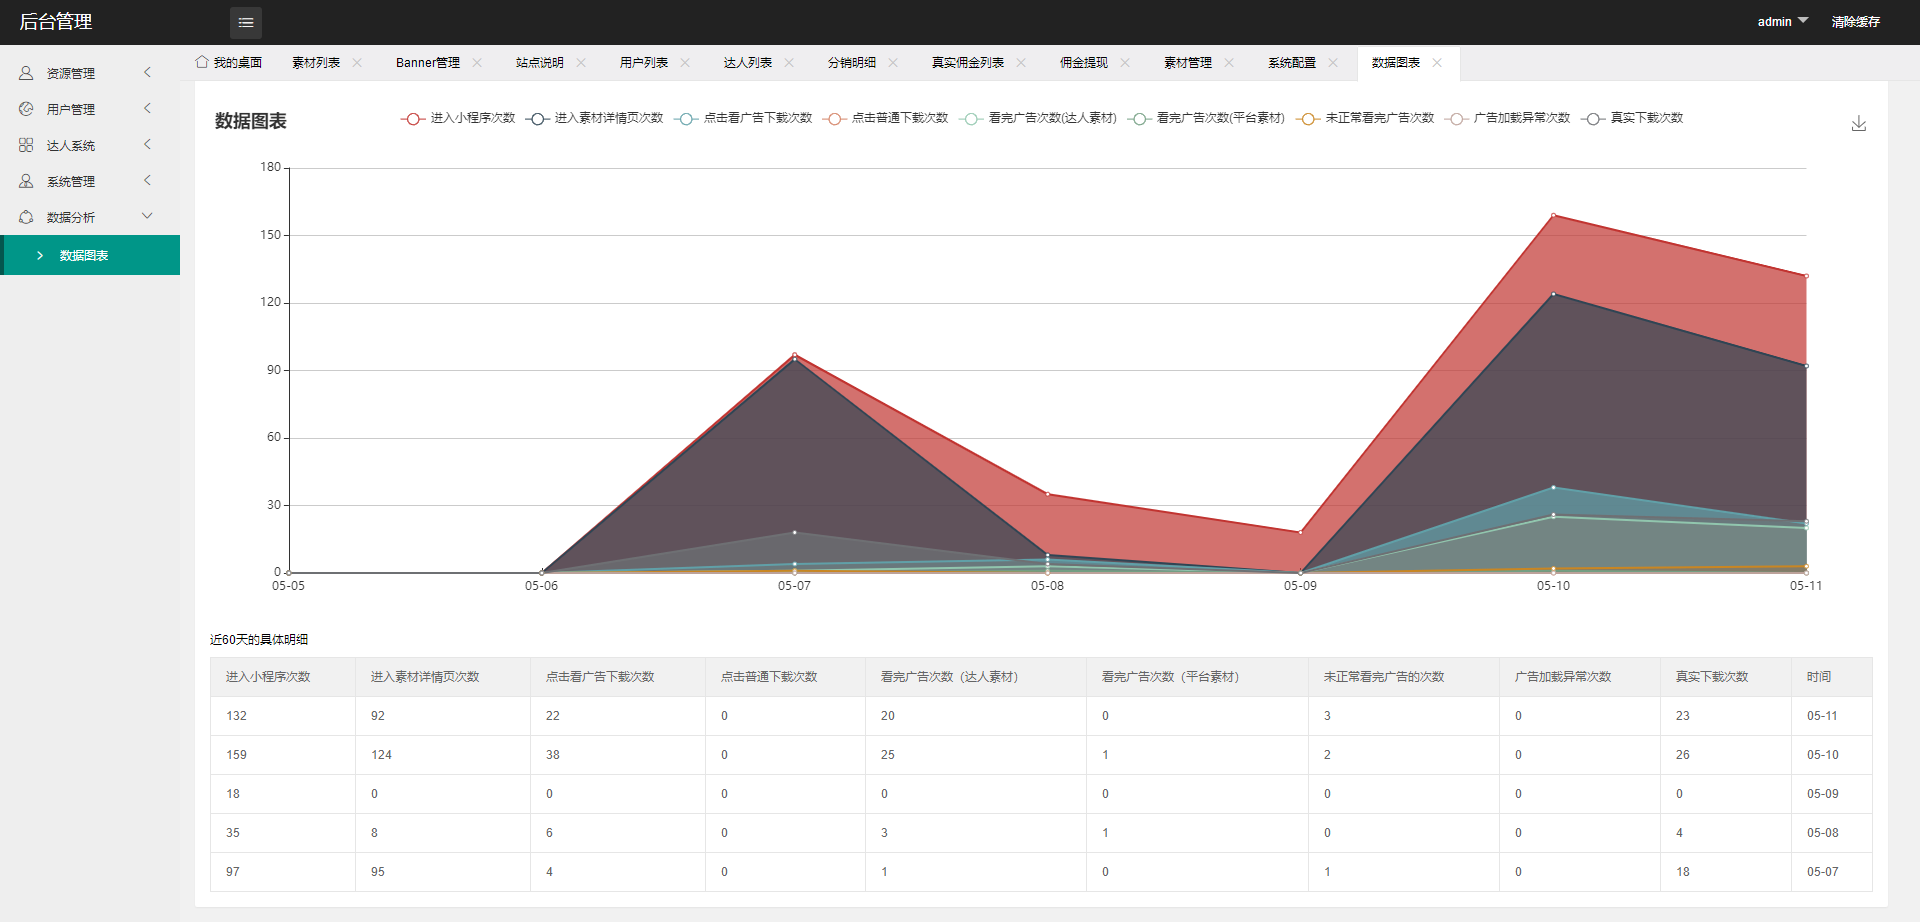The image size is (1920, 922).
Task: Download the chart as image
Action: [x=1858, y=123]
